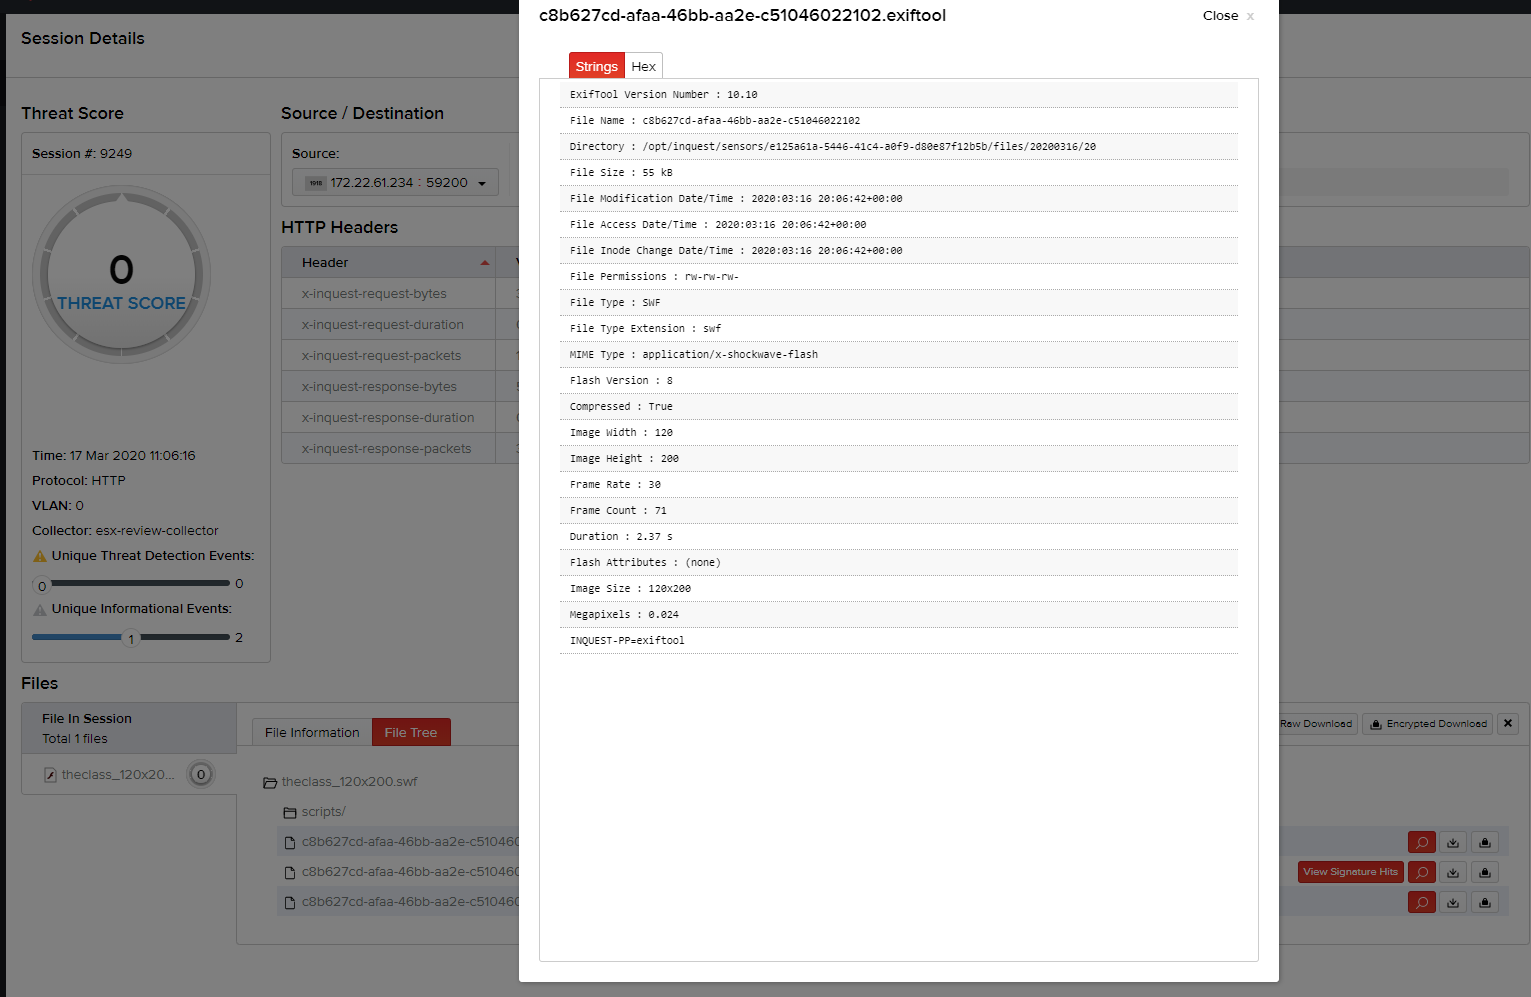The width and height of the screenshot is (1531, 997).
Task: Click the Collector: esx-review-collector text
Action: click(125, 531)
